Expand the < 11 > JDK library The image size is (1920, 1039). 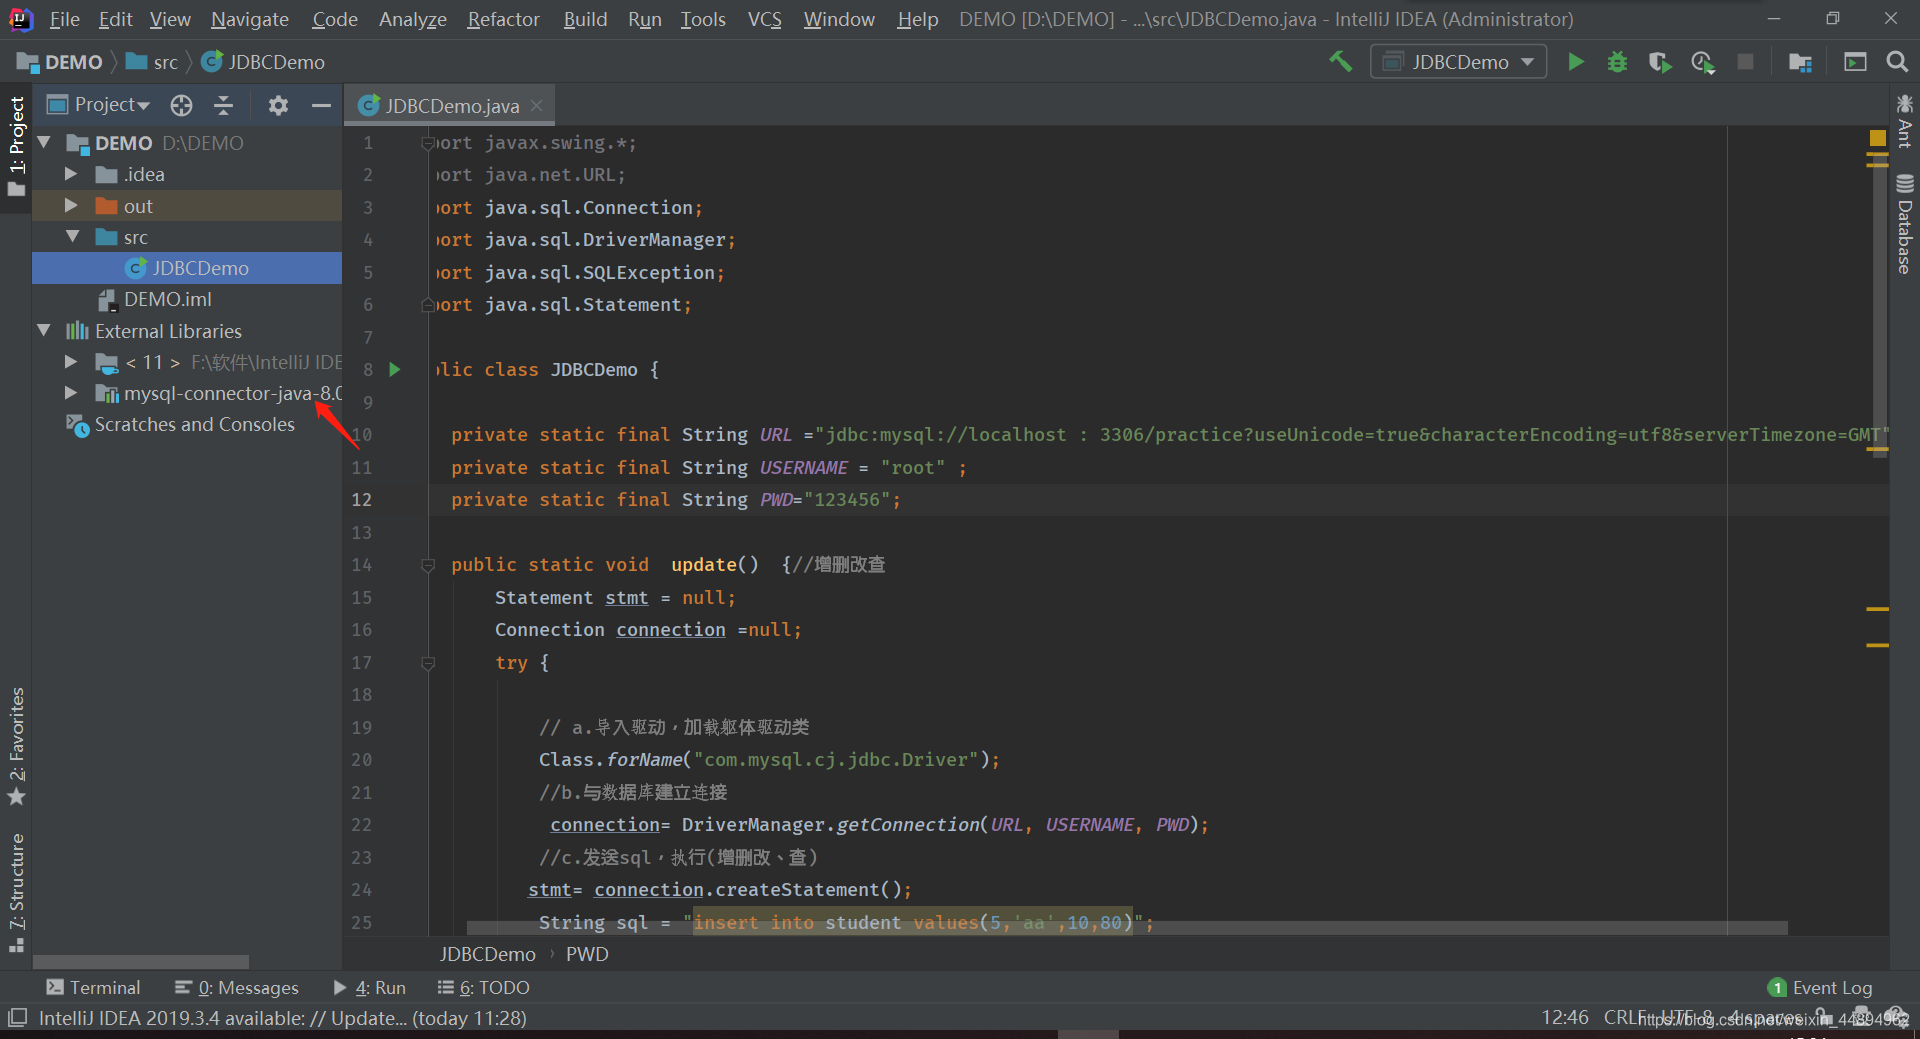[71, 362]
